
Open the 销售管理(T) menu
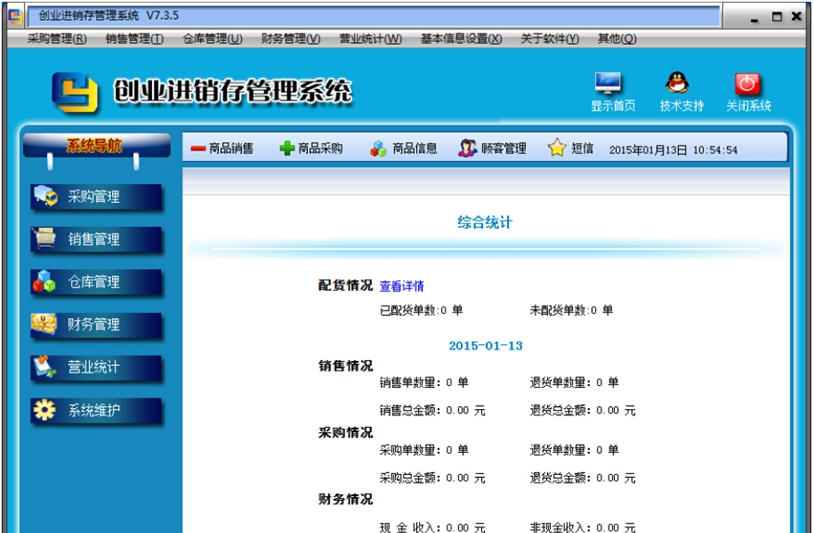134,39
